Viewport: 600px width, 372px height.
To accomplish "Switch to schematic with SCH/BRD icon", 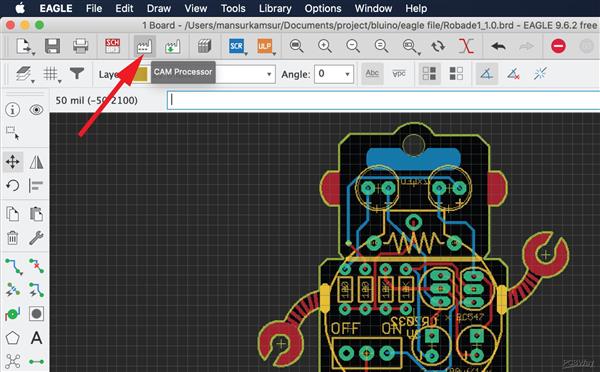I will (x=112, y=46).
